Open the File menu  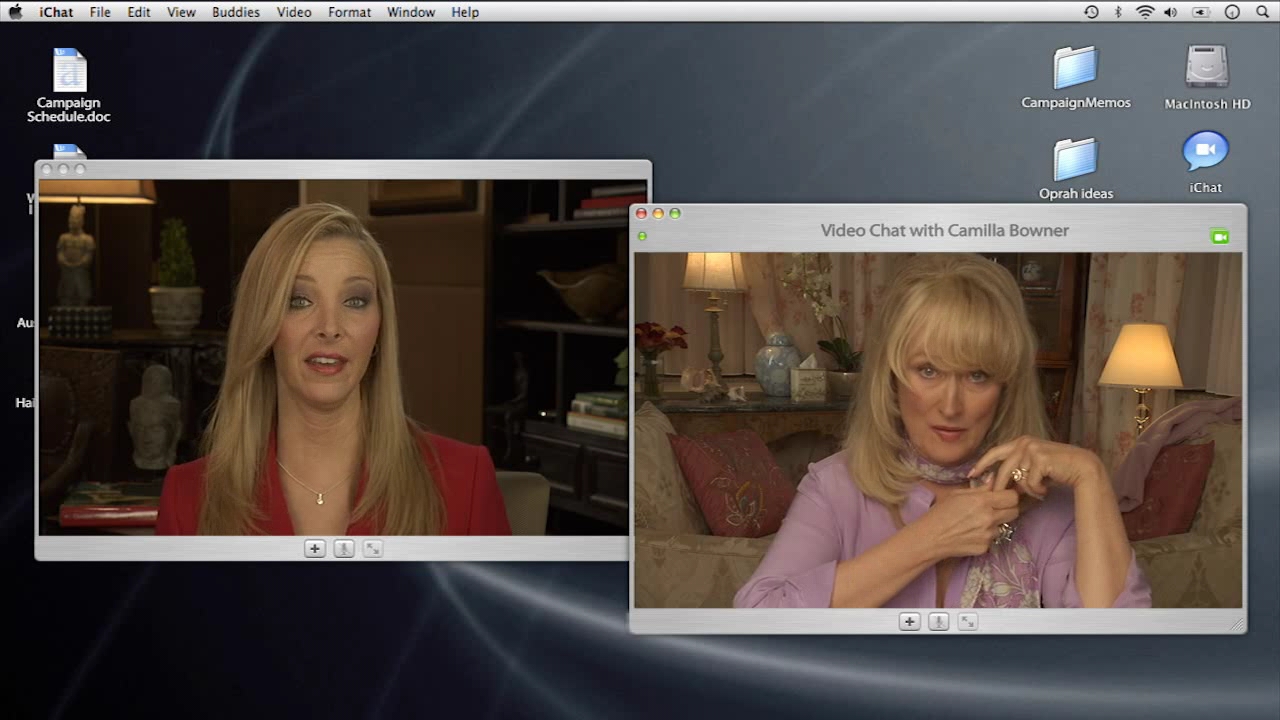click(100, 12)
